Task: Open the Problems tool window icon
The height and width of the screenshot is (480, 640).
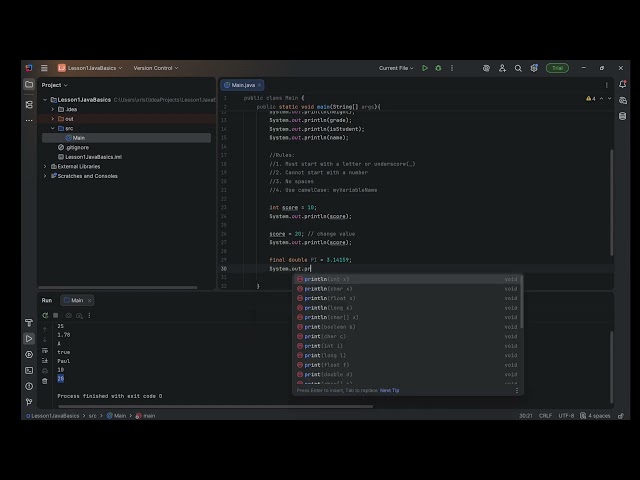Action: point(29,386)
